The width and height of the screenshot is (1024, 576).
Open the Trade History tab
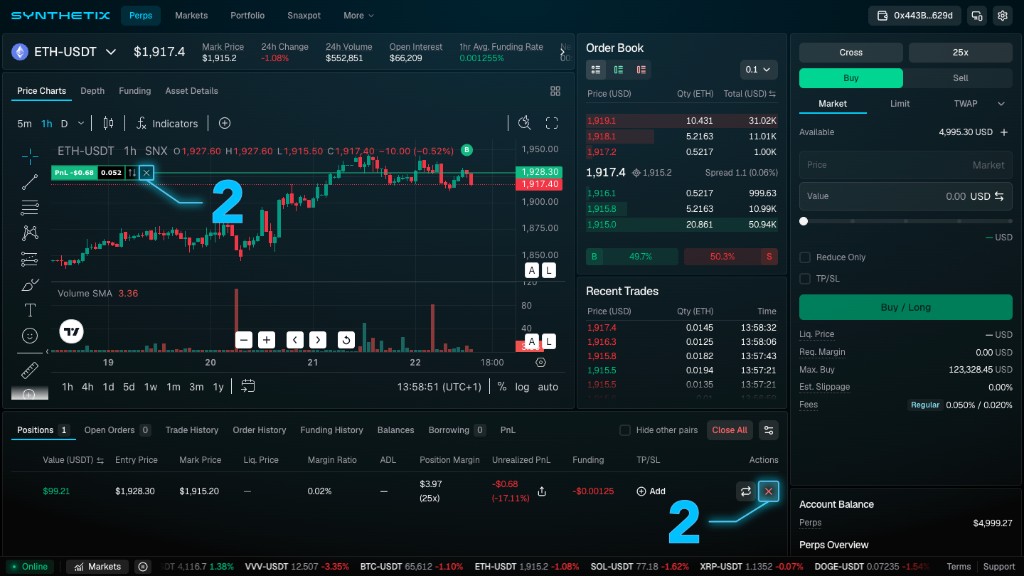[192, 430]
